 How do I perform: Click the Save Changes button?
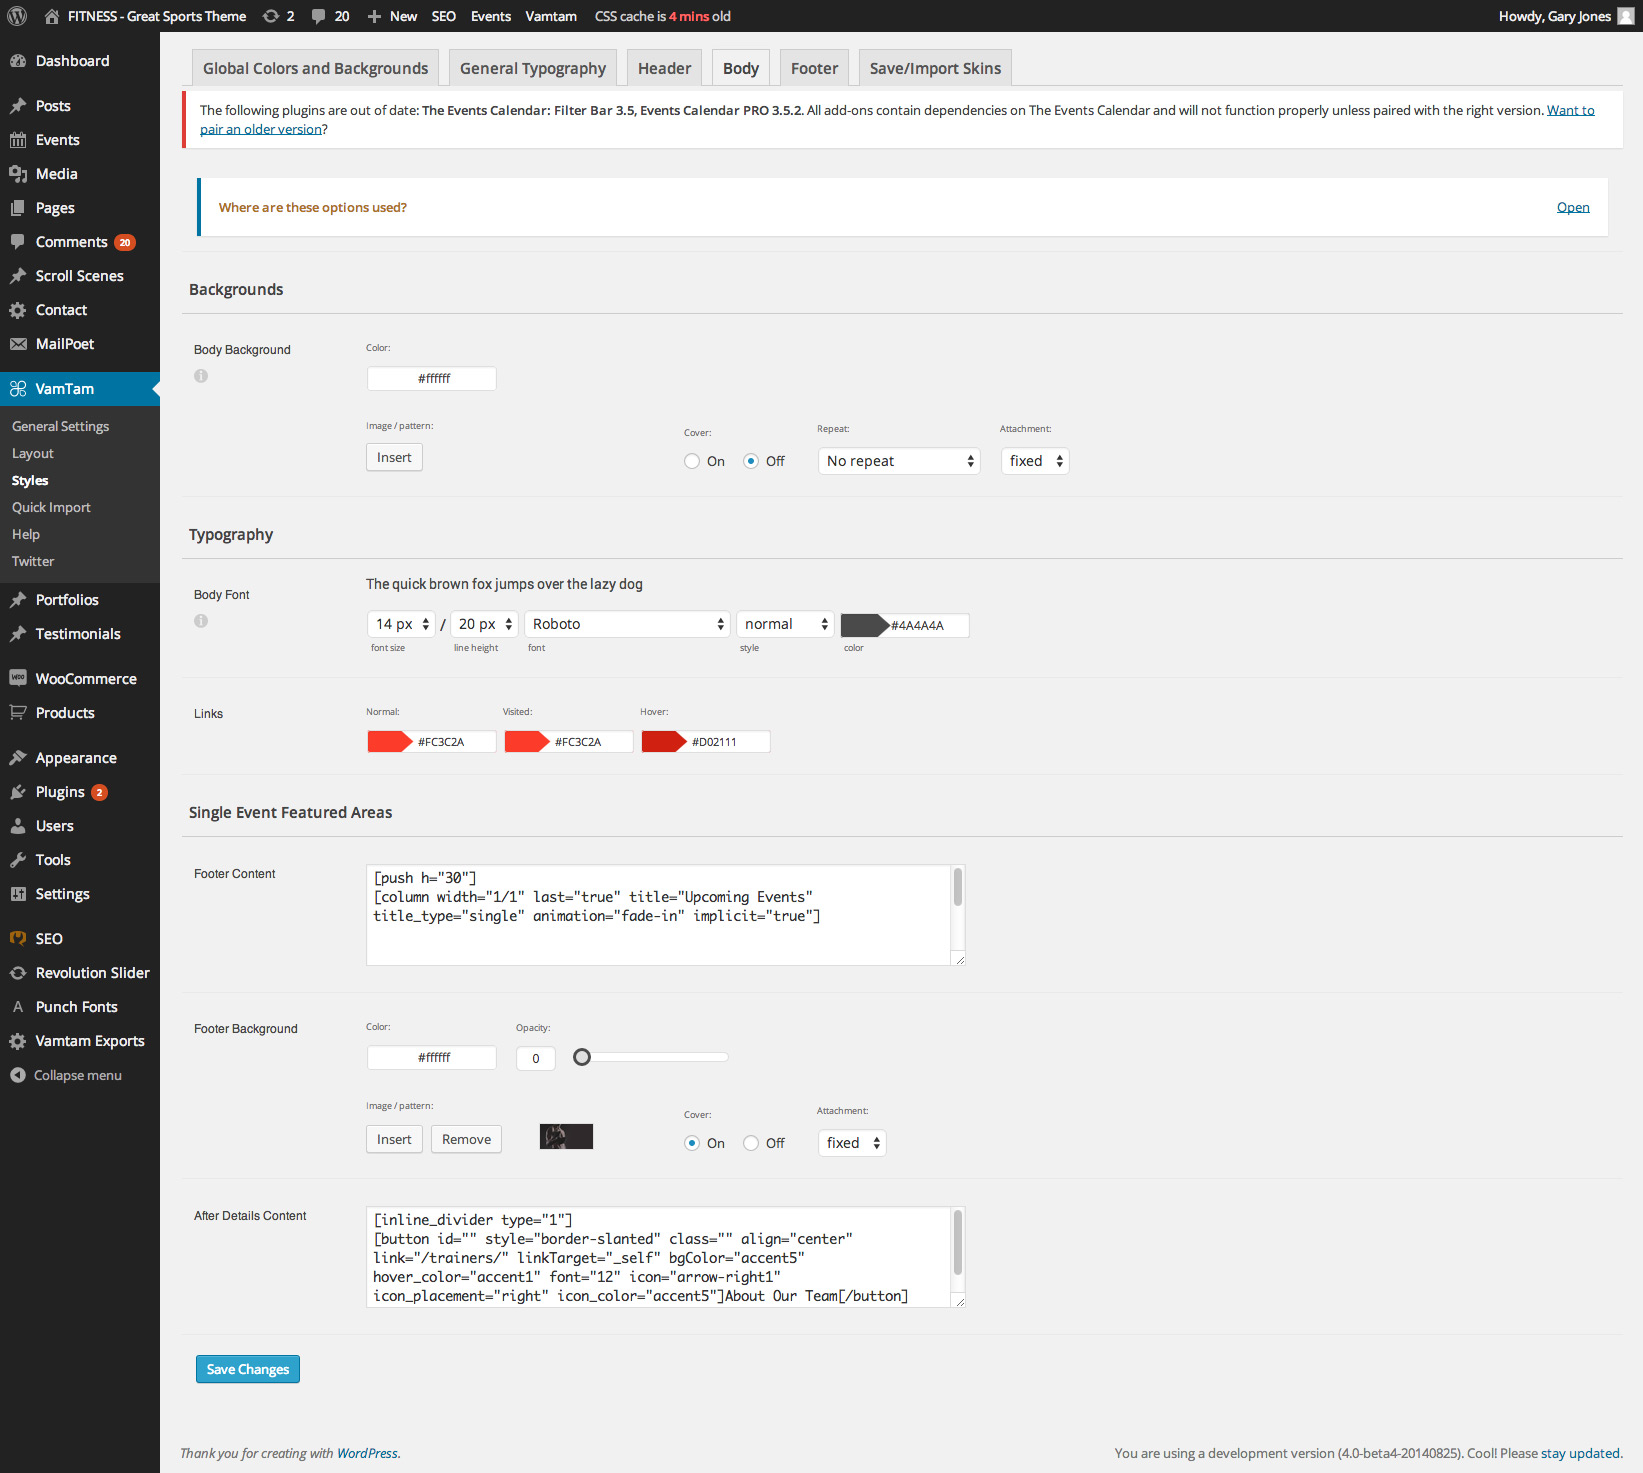pyautogui.click(x=248, y=1369)
